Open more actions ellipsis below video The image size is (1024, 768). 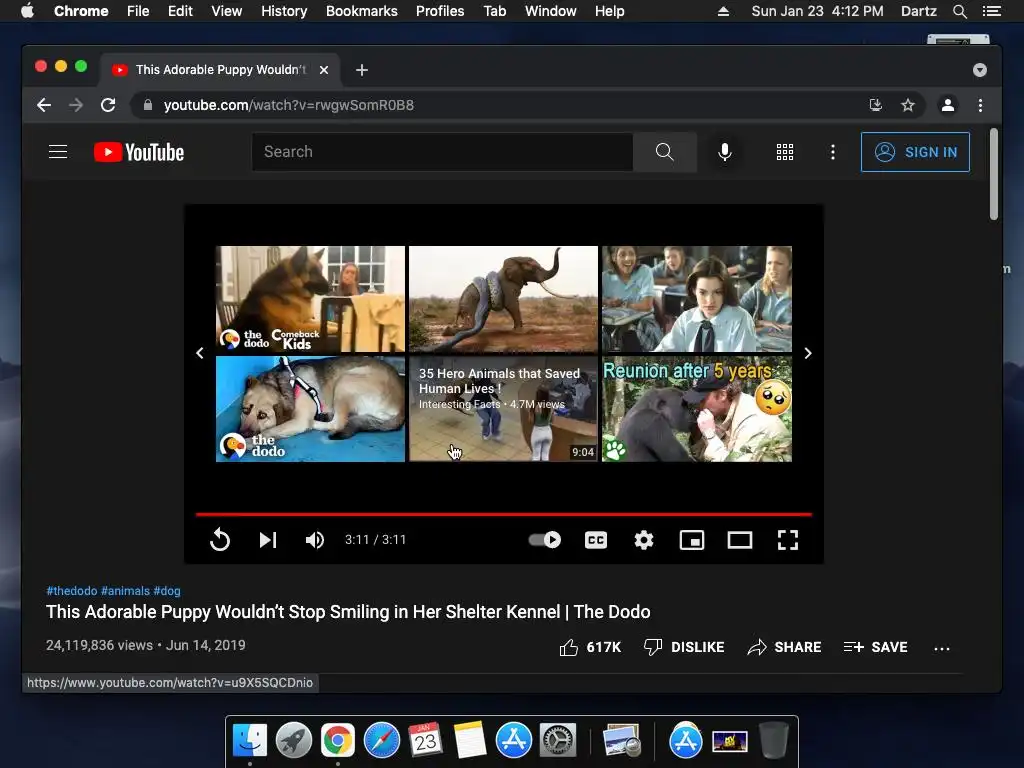point(942,648)
